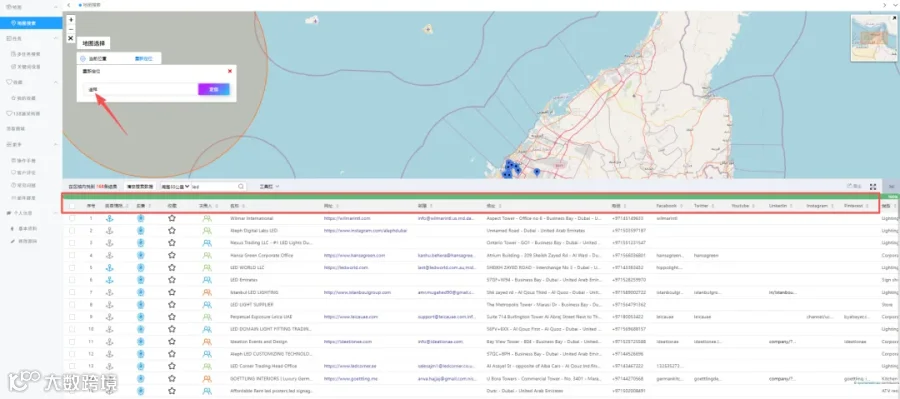Click the location text field in relocation dialog
The height and width of the screenshot is (399, 900).
tap(141, 90)
